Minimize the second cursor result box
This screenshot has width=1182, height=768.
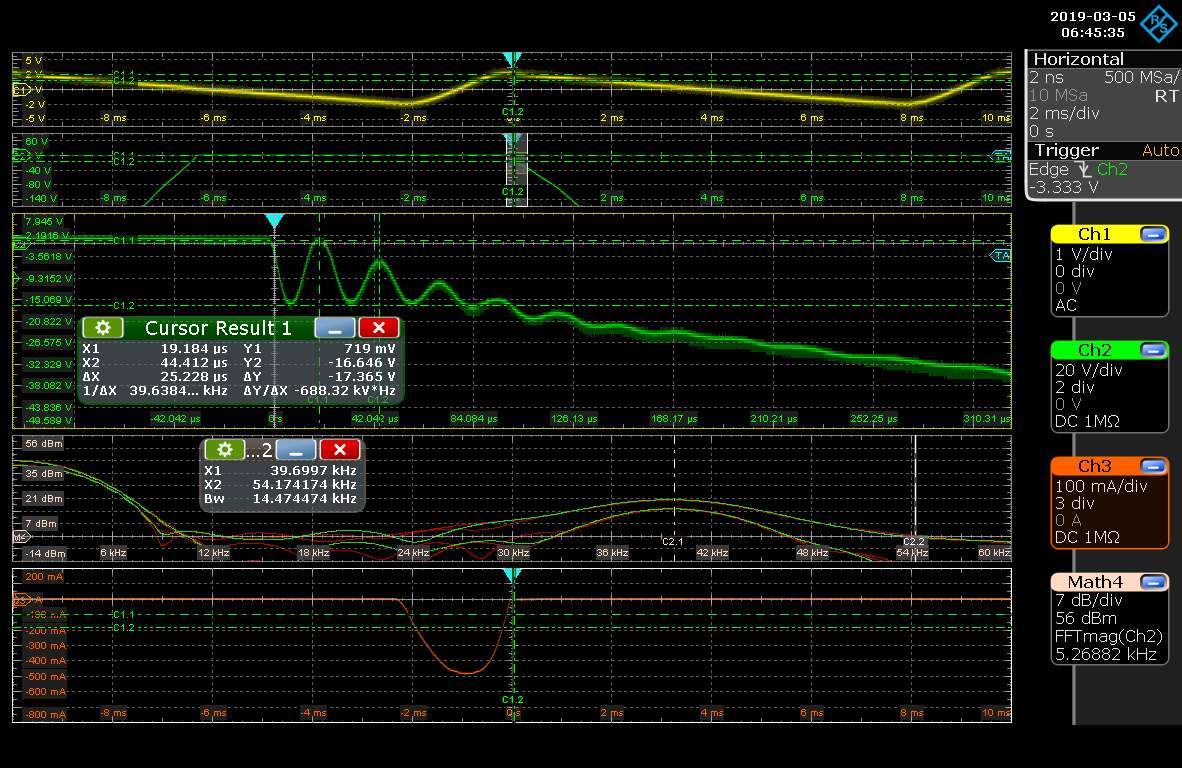coord(296,450)
